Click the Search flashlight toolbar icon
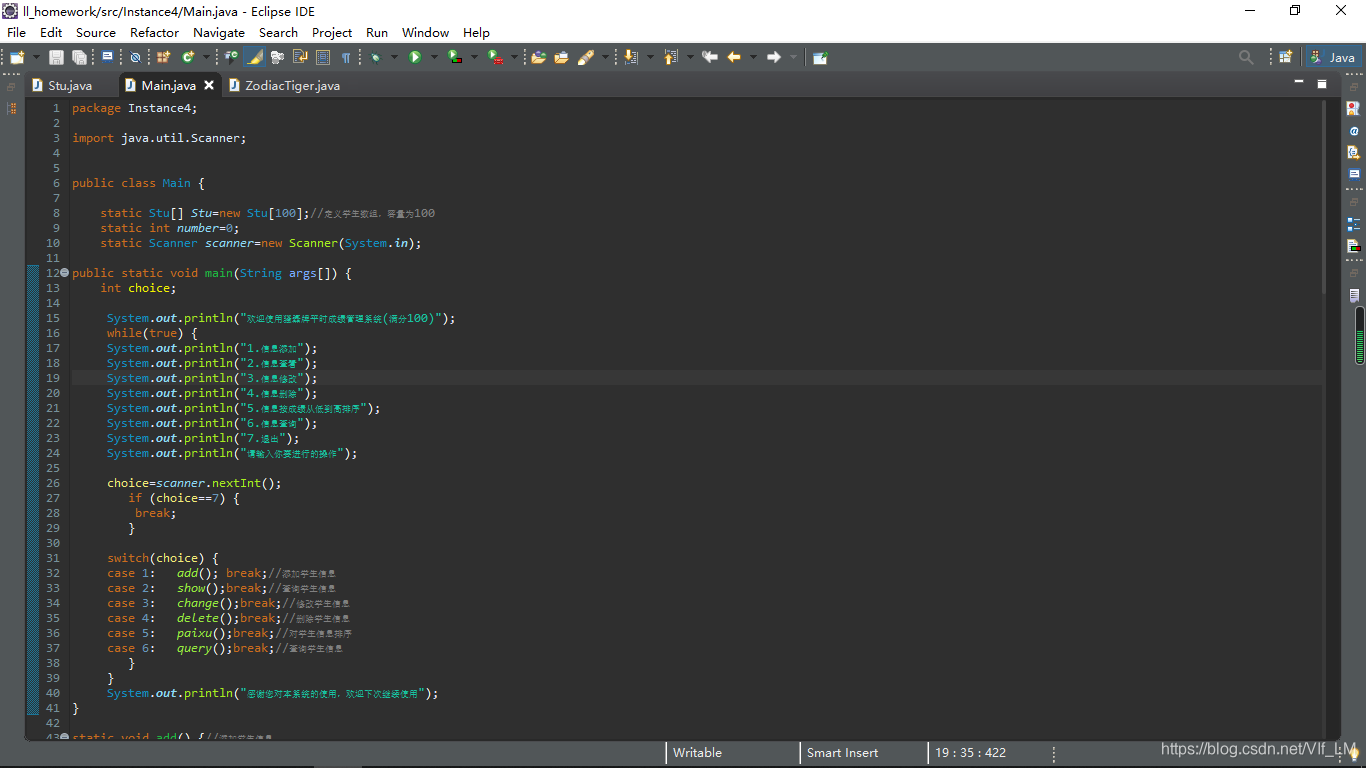The width and height of the screenshot is (1366, 768). click(x=585, y=58)
